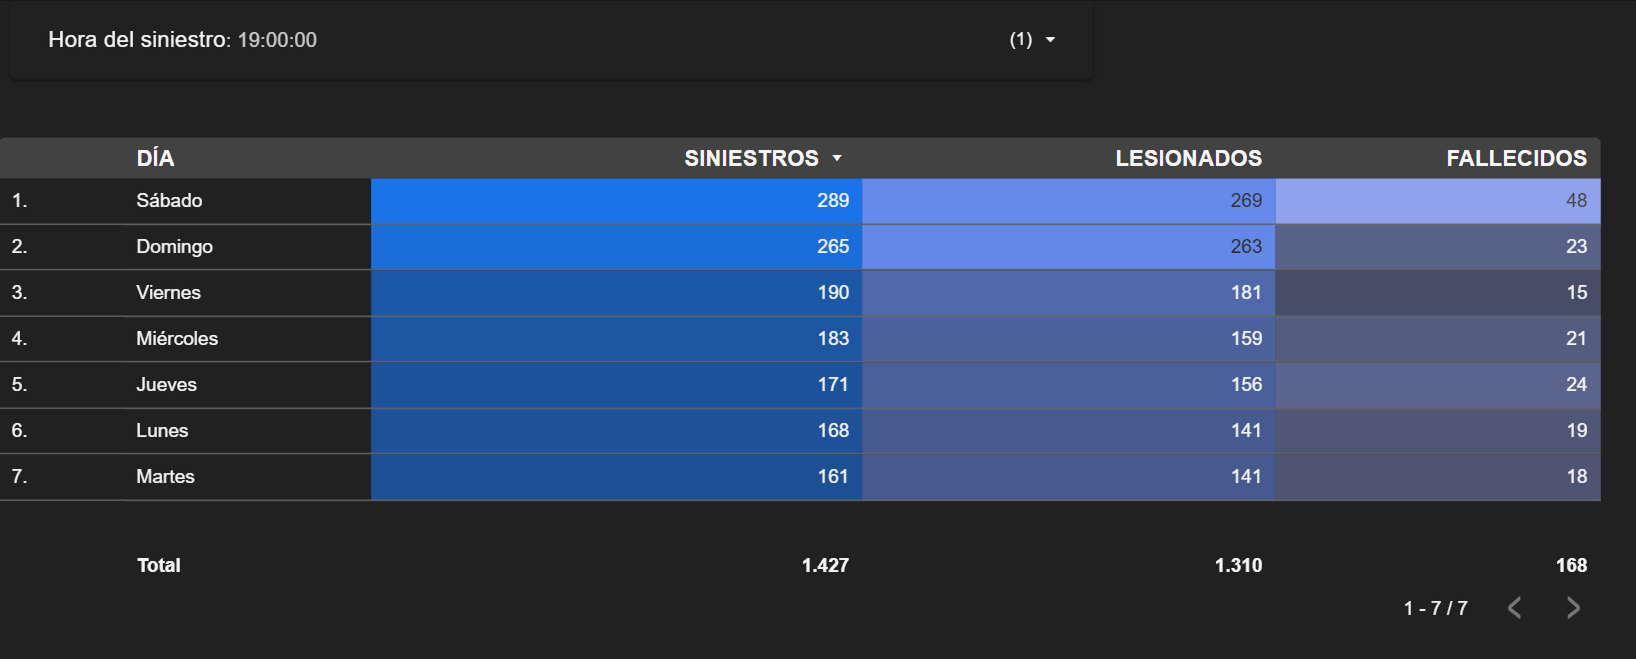Select the Lunes row label

click(x=162, y=431)
